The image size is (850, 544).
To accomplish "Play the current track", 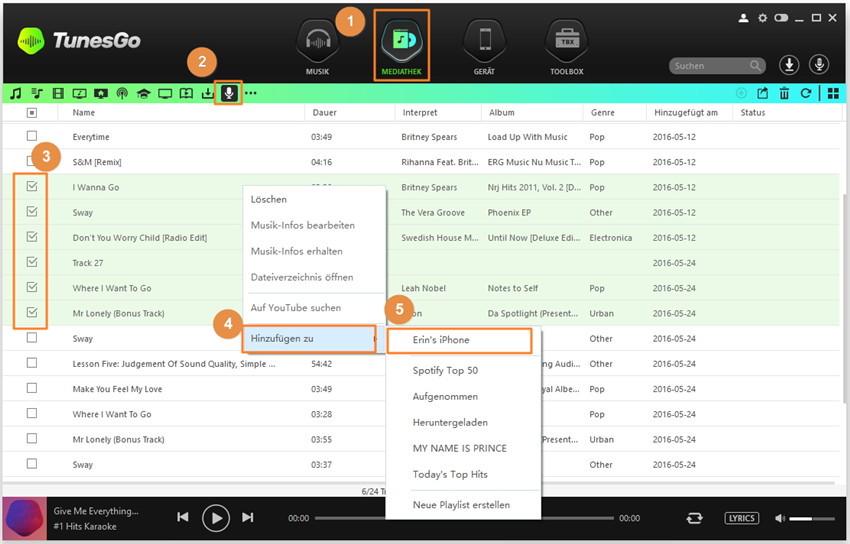I will click(x=216, y=518).
